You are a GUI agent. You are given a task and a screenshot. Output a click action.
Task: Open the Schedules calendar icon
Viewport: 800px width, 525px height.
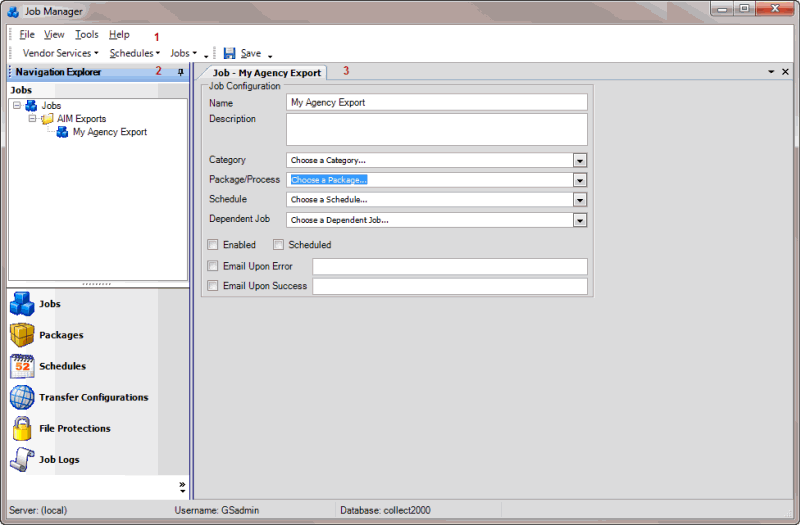pos(22,366)
